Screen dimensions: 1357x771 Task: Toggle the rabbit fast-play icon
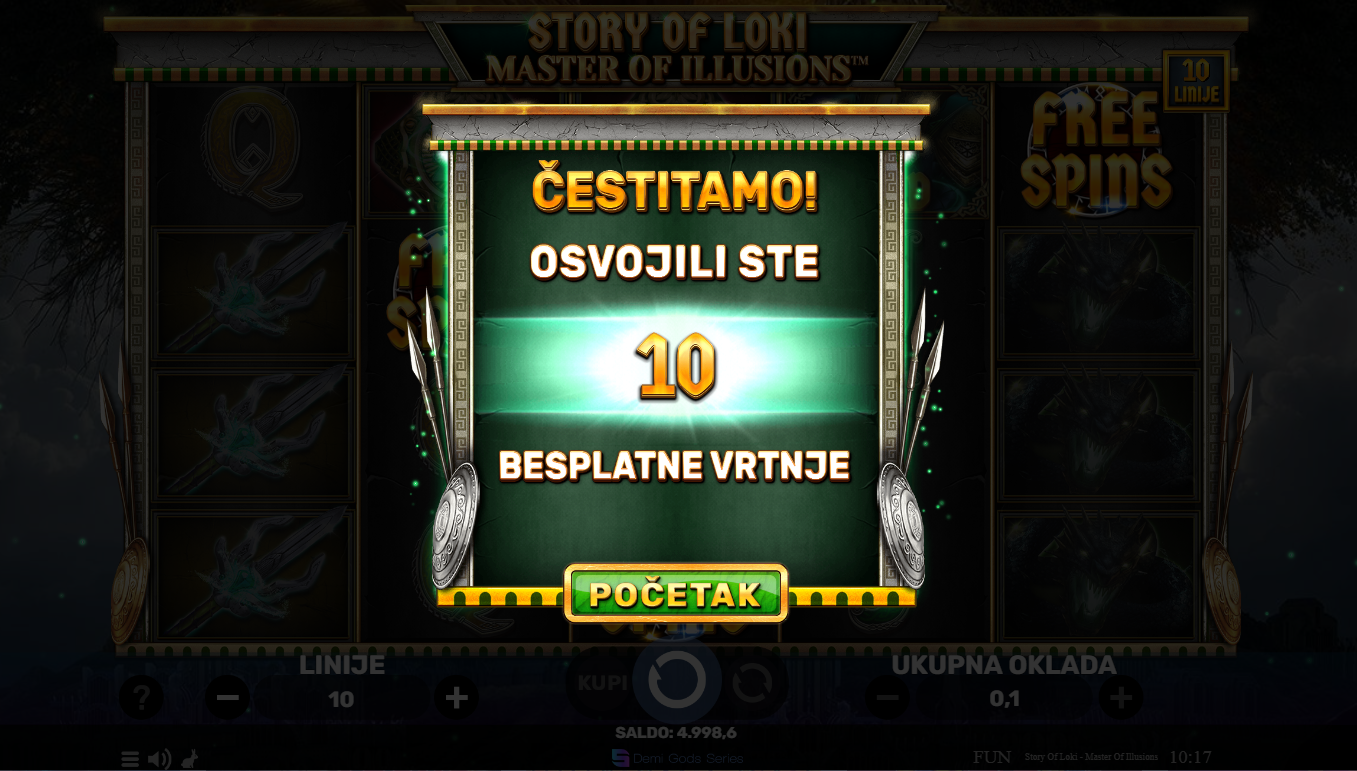[189, 759]
